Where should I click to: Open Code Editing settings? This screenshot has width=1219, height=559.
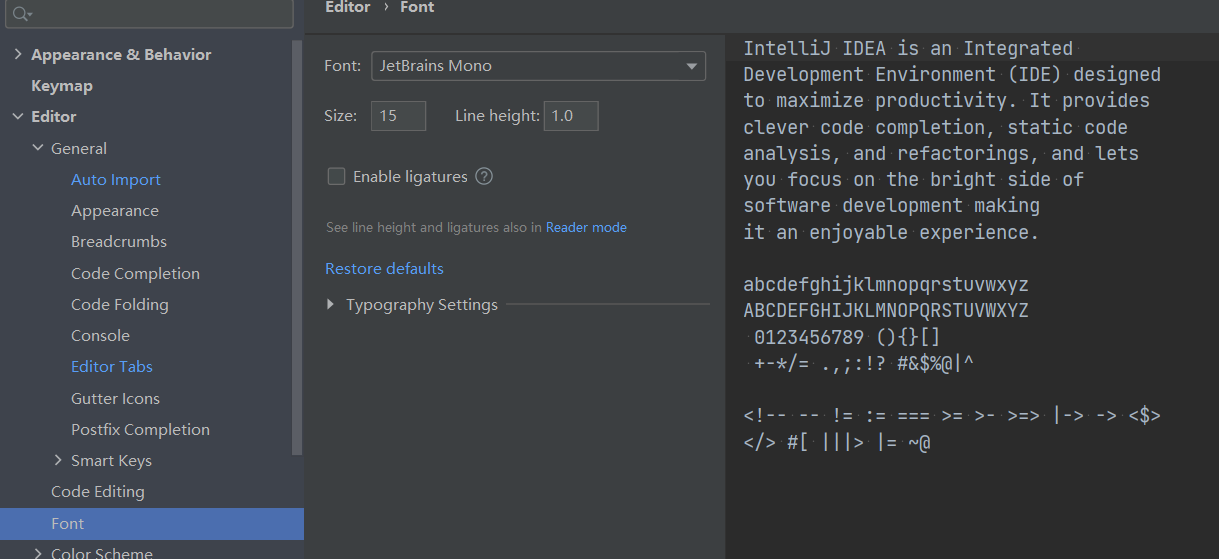pyautogui.click(x=98, y=492)
